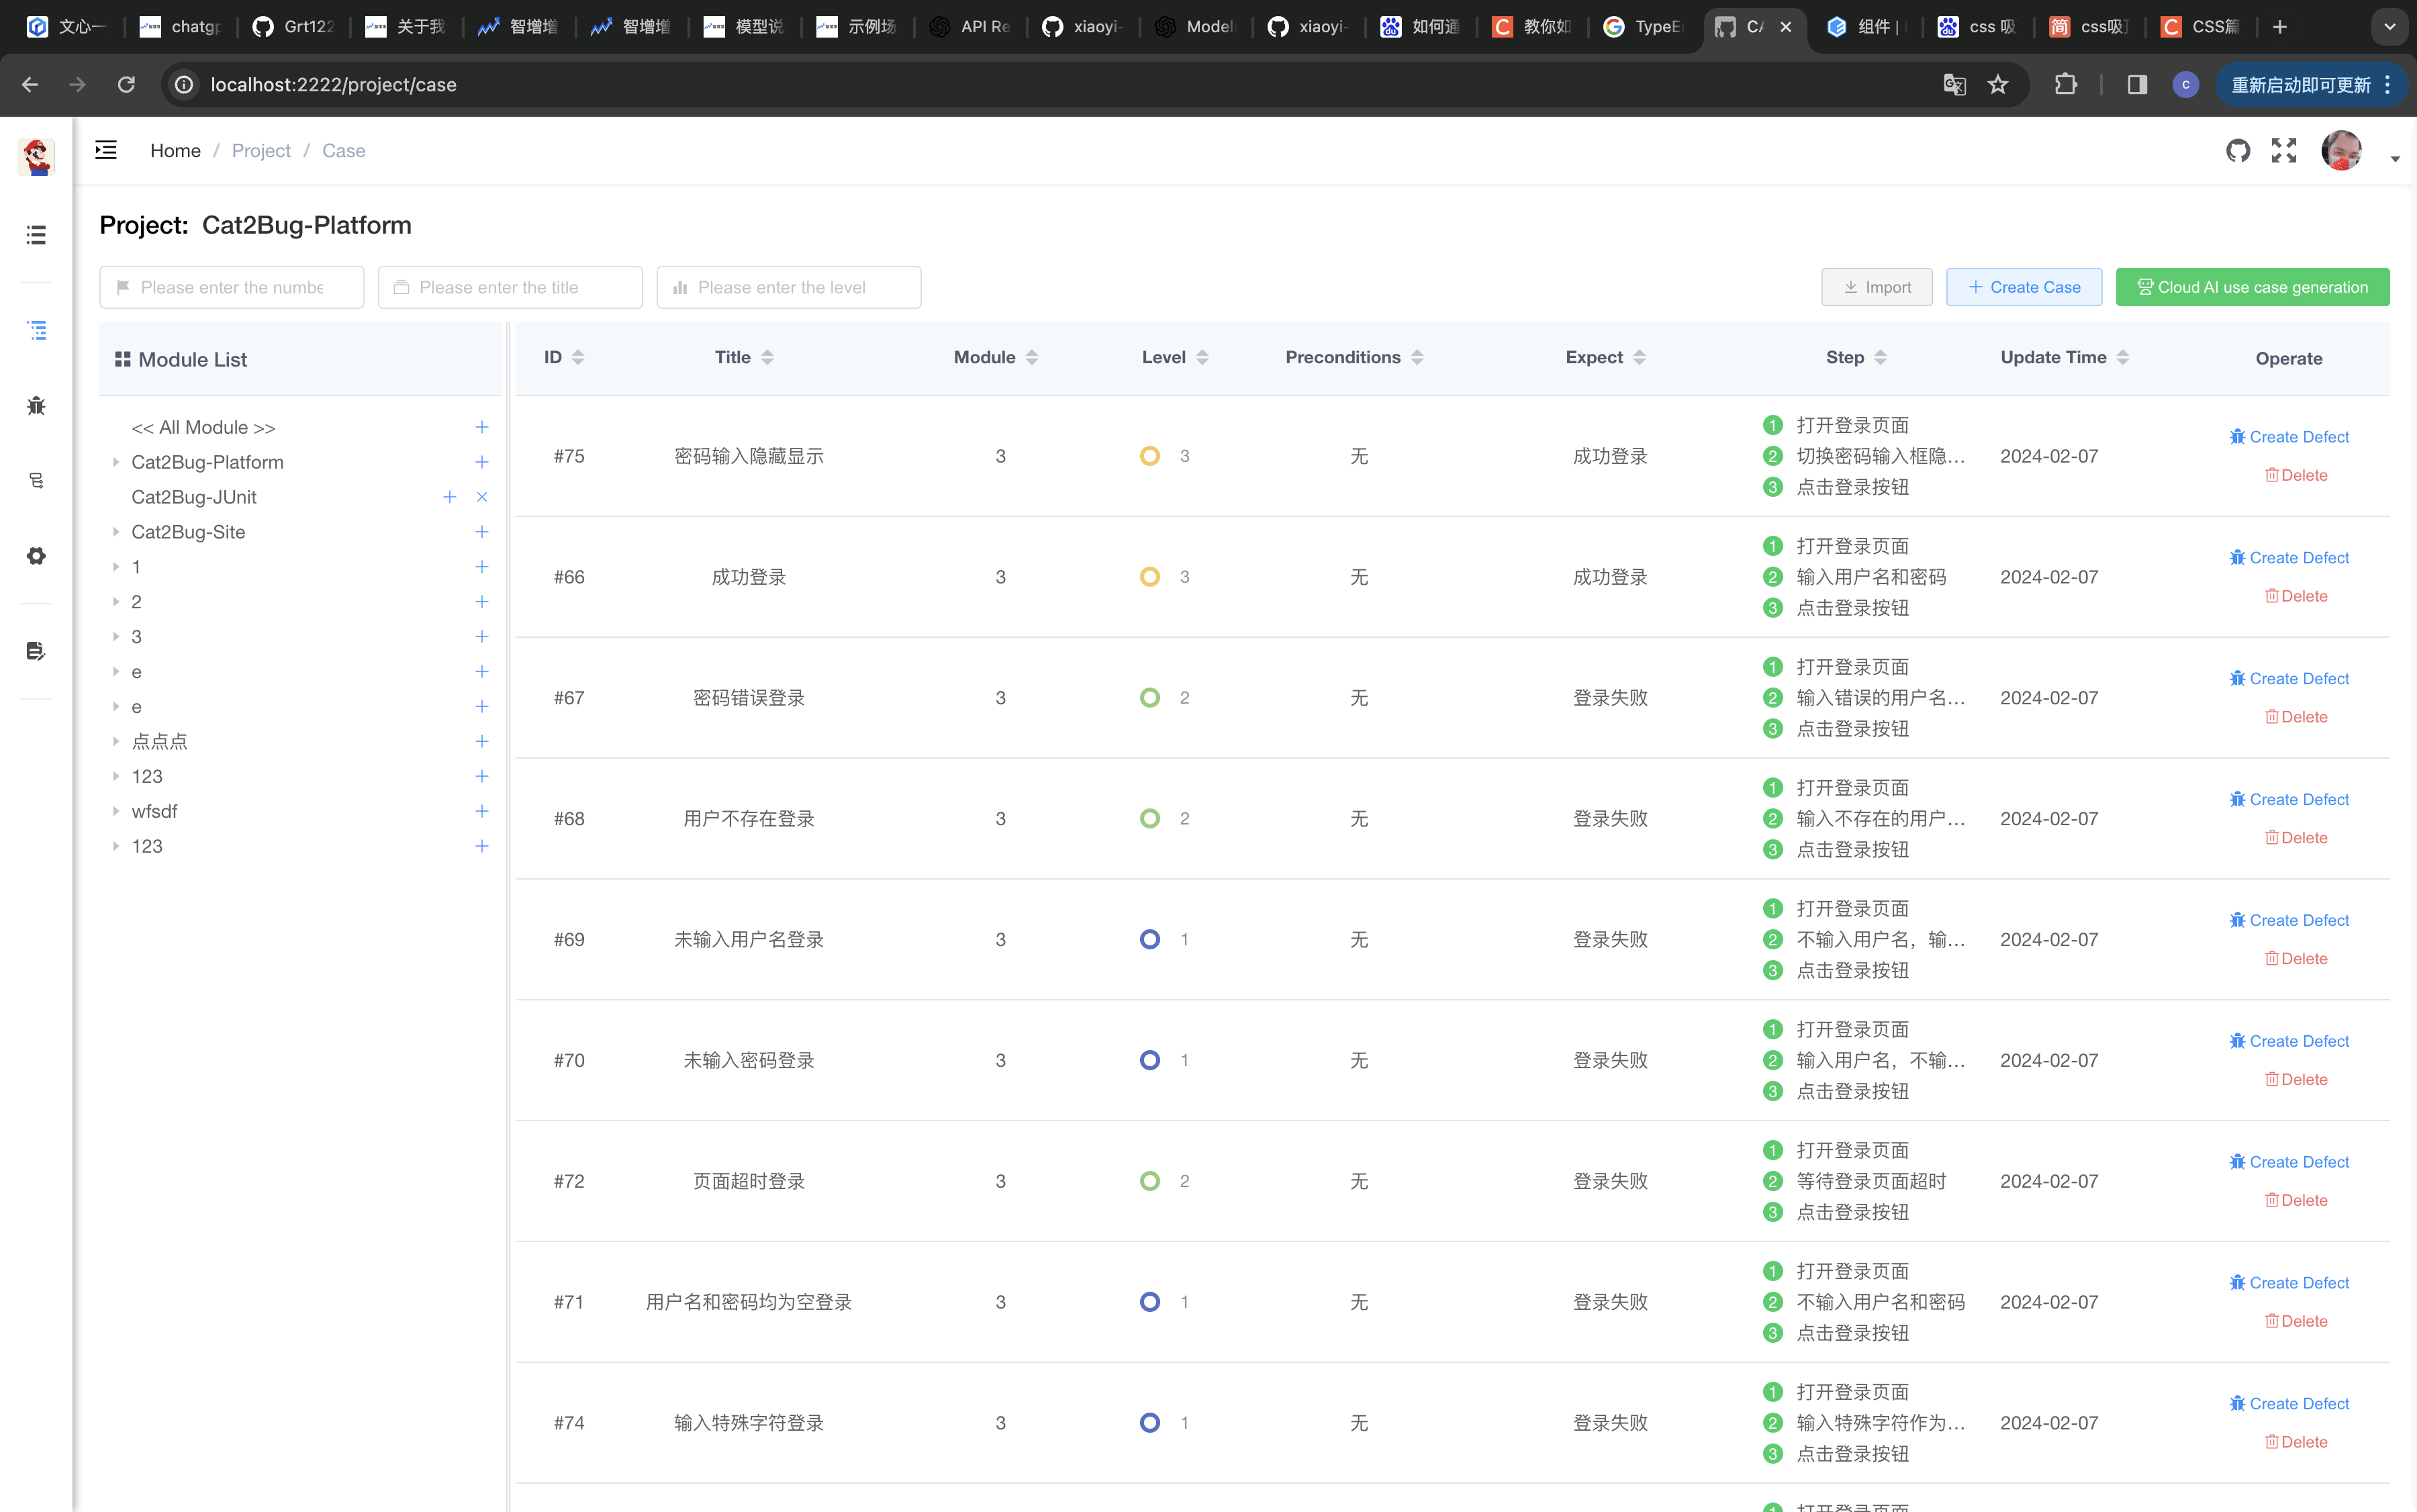The image size is (2417, 1512).
Task: Remove Cat2Bug-JUnit module with X icon
Action: [481, 497]
